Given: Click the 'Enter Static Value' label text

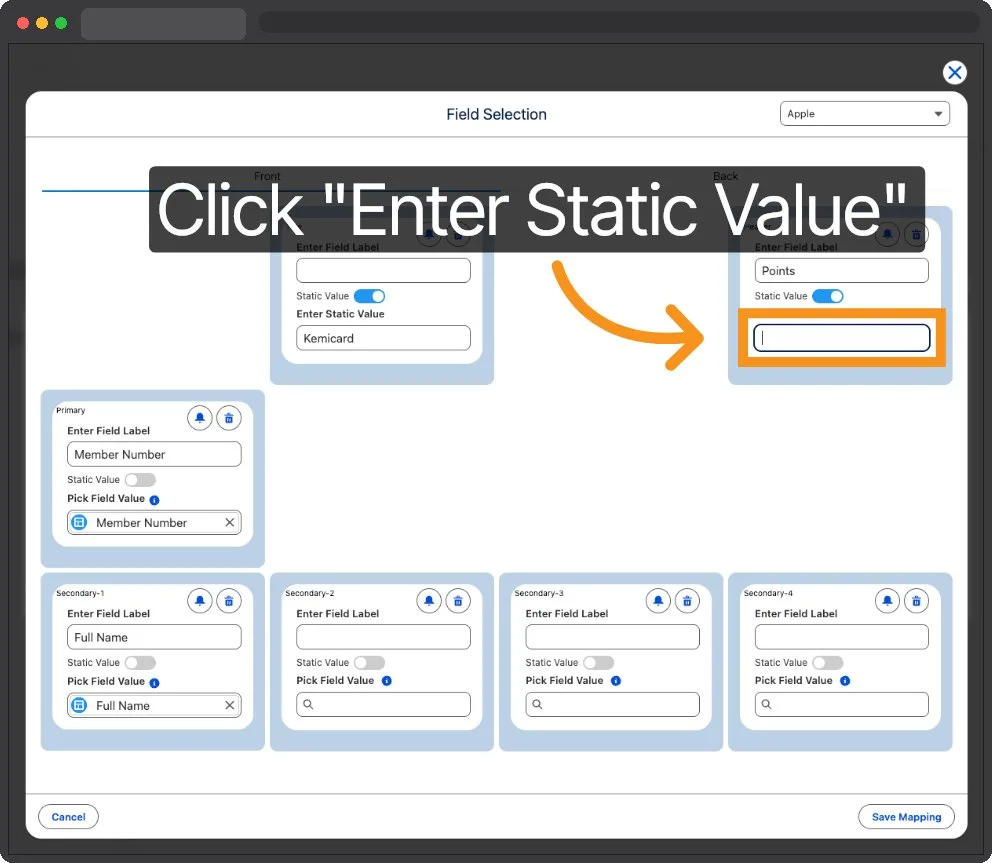Looking at the screenshot, I should point(340,314).
